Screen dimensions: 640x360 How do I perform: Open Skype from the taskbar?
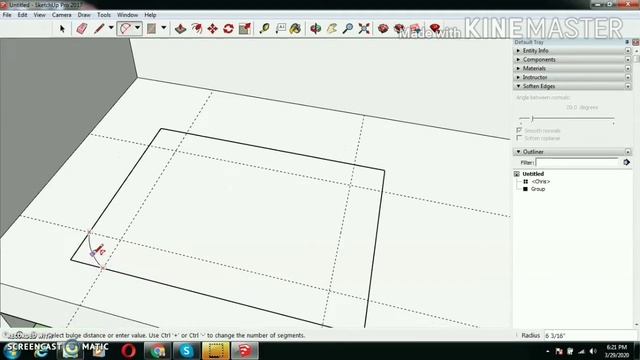pyautogui.click(x=186, y=351)
